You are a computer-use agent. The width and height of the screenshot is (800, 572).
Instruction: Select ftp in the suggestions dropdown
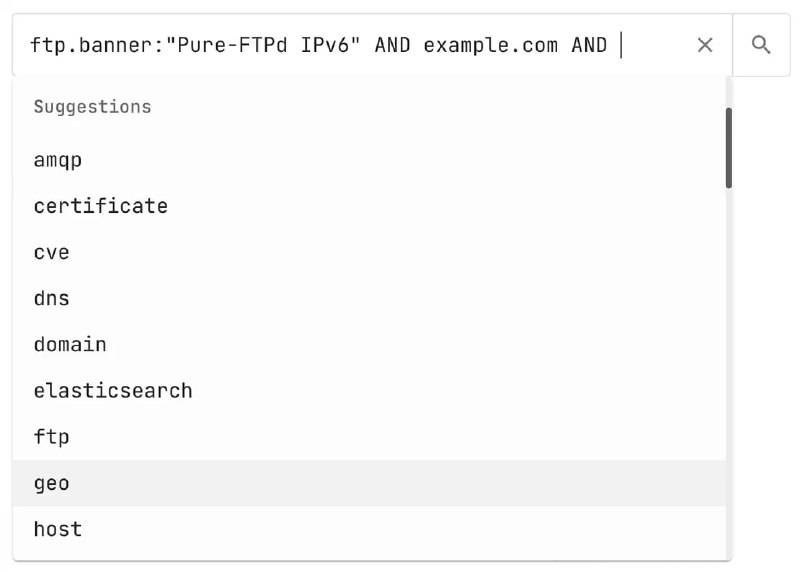point(369,437)
